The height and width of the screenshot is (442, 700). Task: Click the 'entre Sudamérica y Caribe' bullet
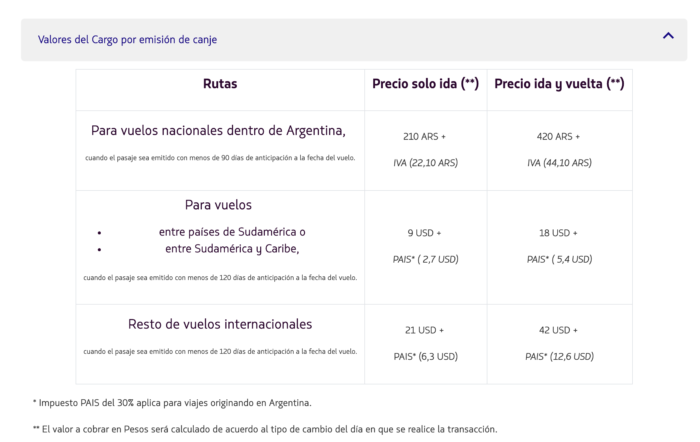pos(232,249)
